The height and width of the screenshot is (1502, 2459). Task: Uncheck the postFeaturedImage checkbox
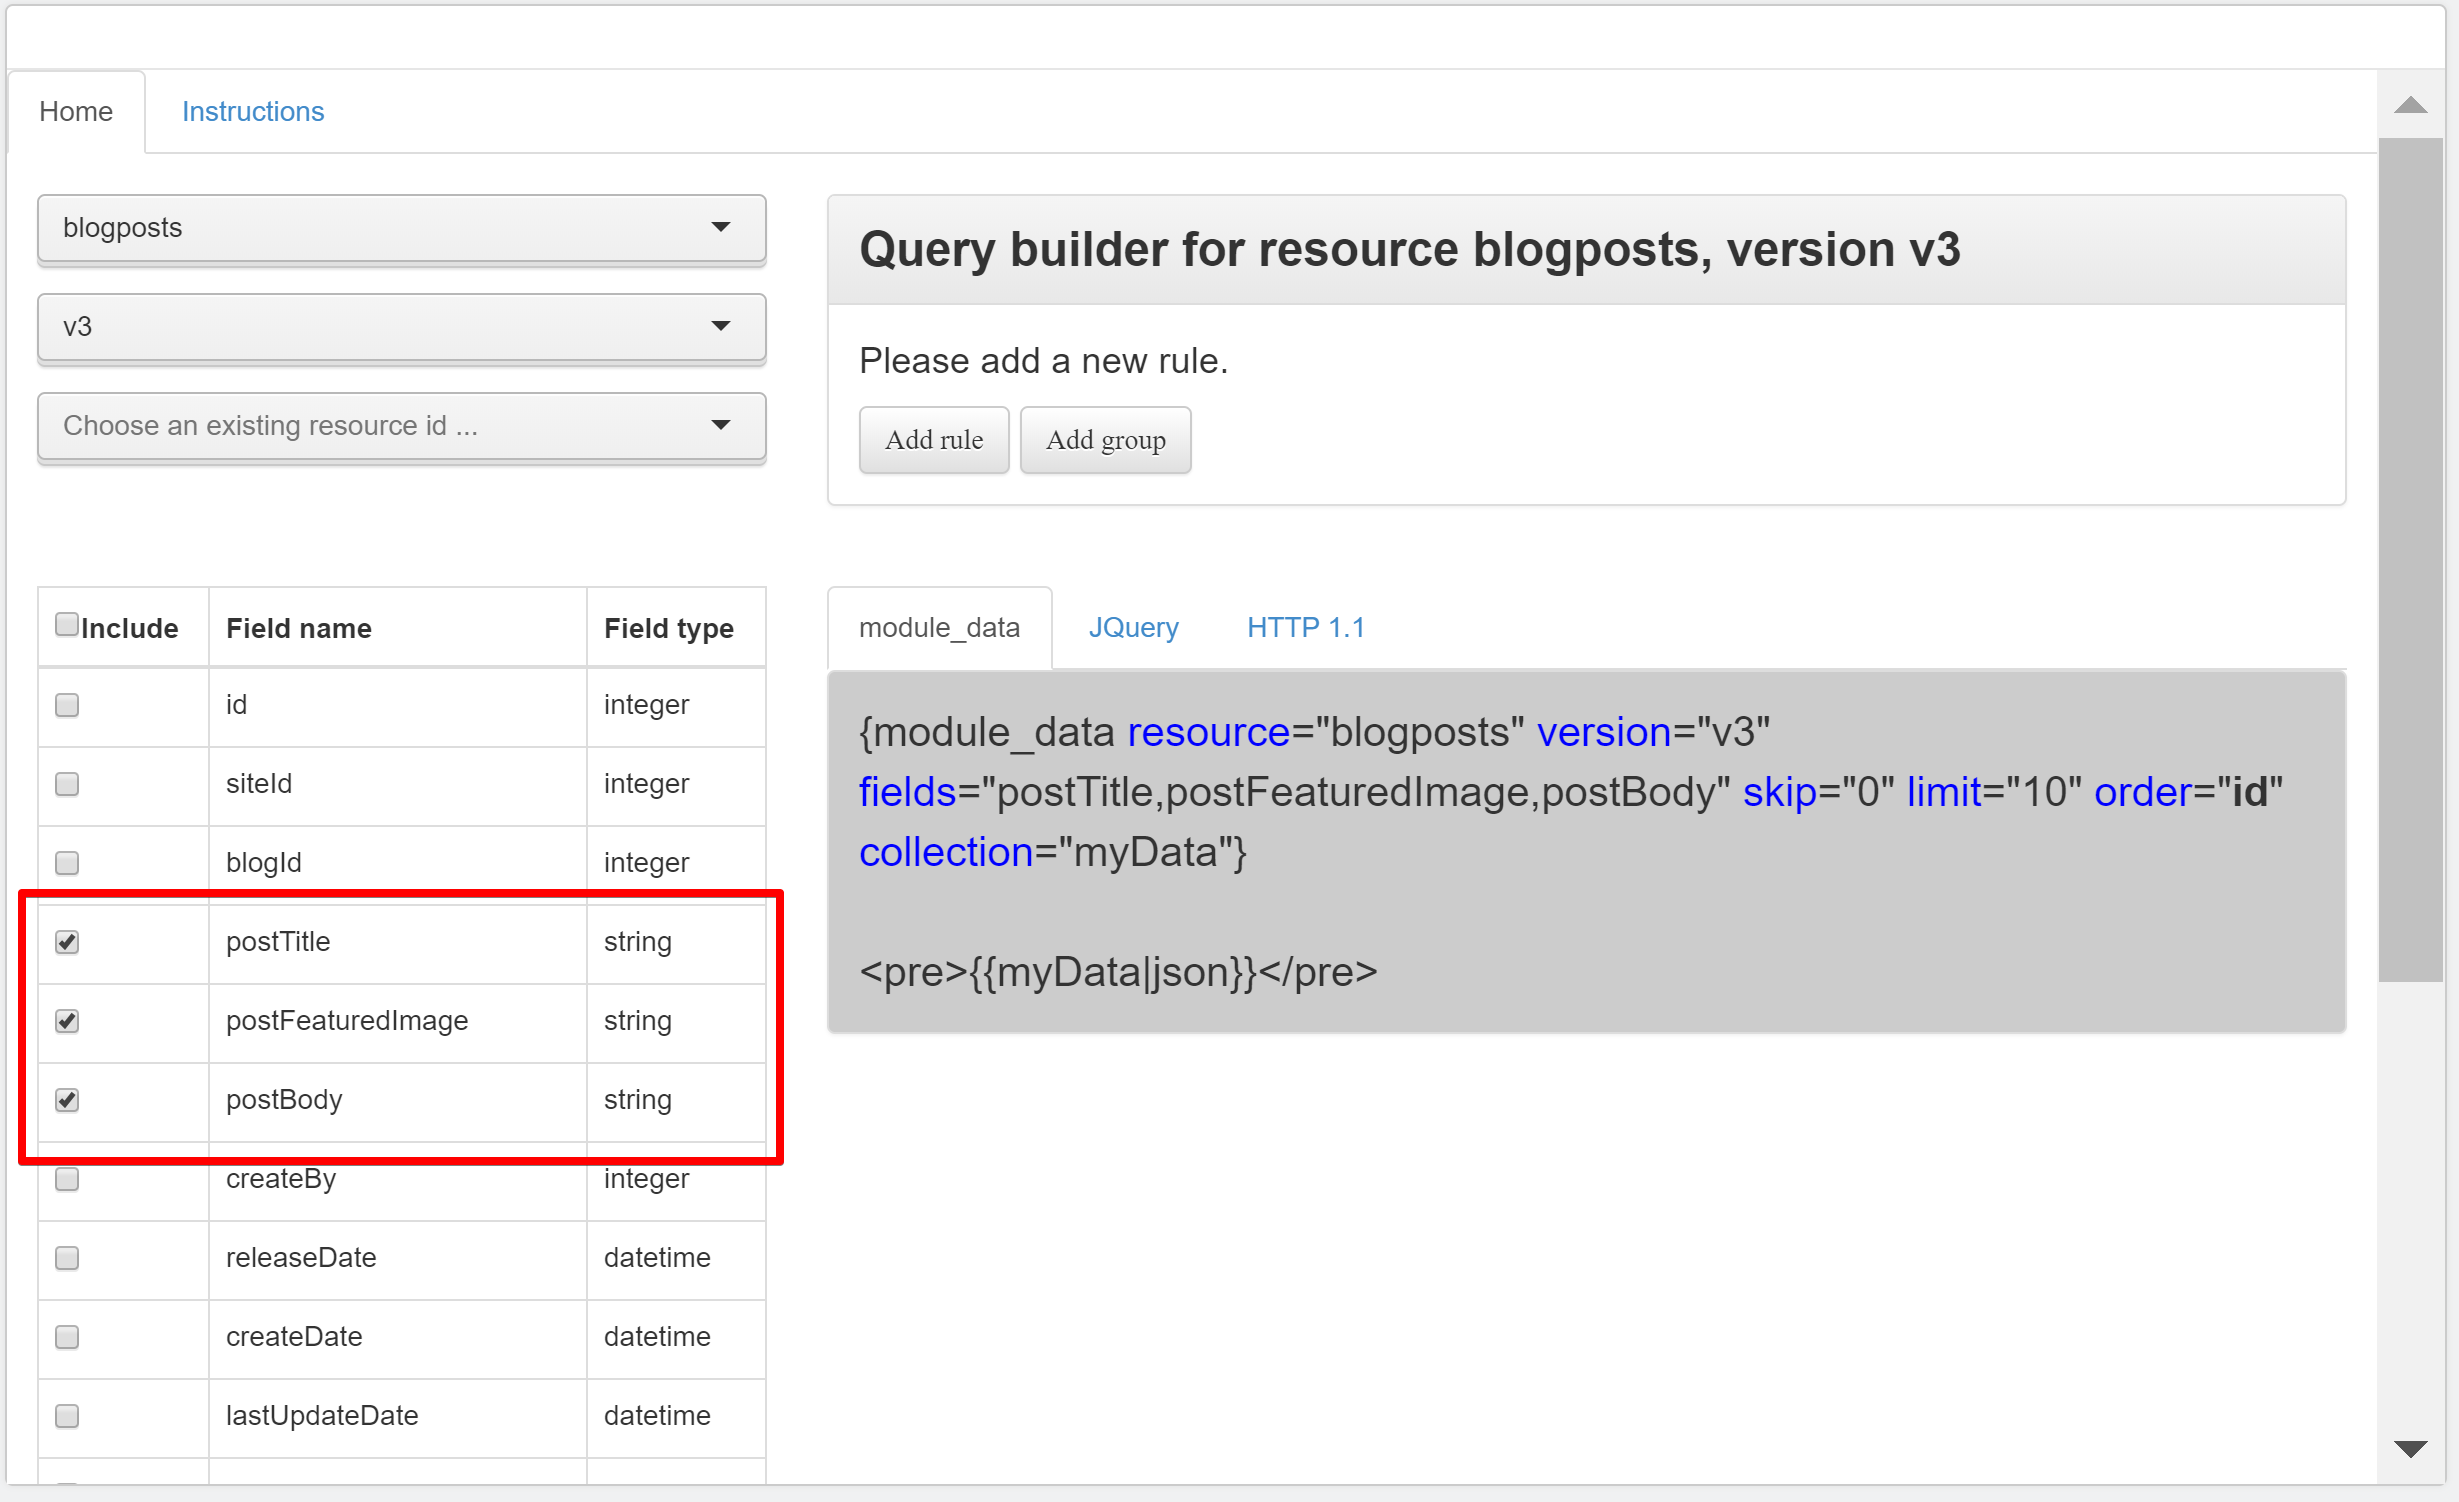67,1021
